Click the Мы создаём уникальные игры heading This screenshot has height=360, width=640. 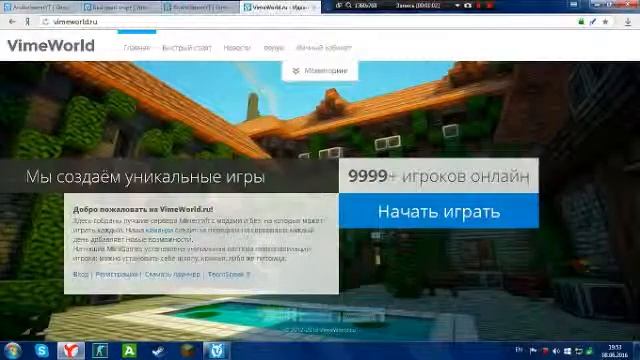pos(145,177)
